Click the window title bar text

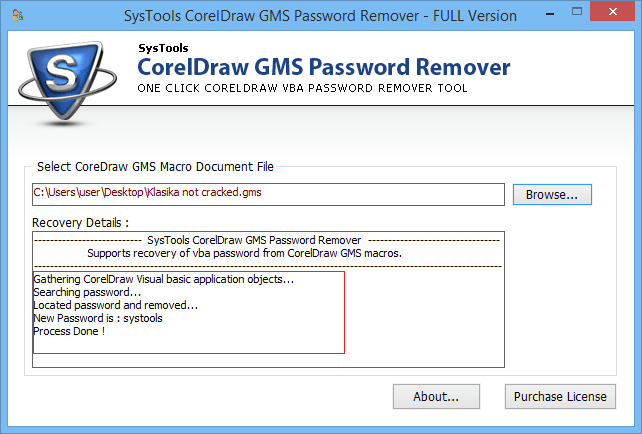point(320,16)
